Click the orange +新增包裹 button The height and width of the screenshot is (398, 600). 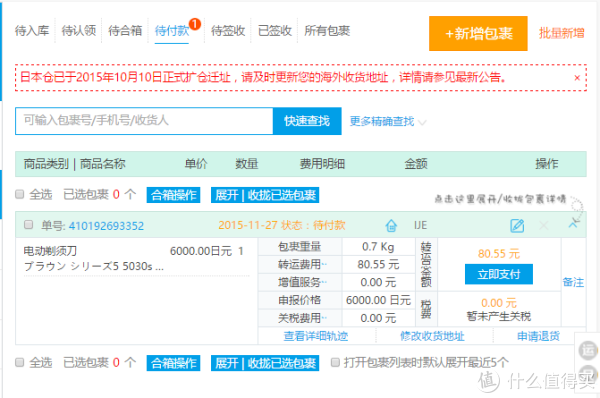click(x=478, y=34)
